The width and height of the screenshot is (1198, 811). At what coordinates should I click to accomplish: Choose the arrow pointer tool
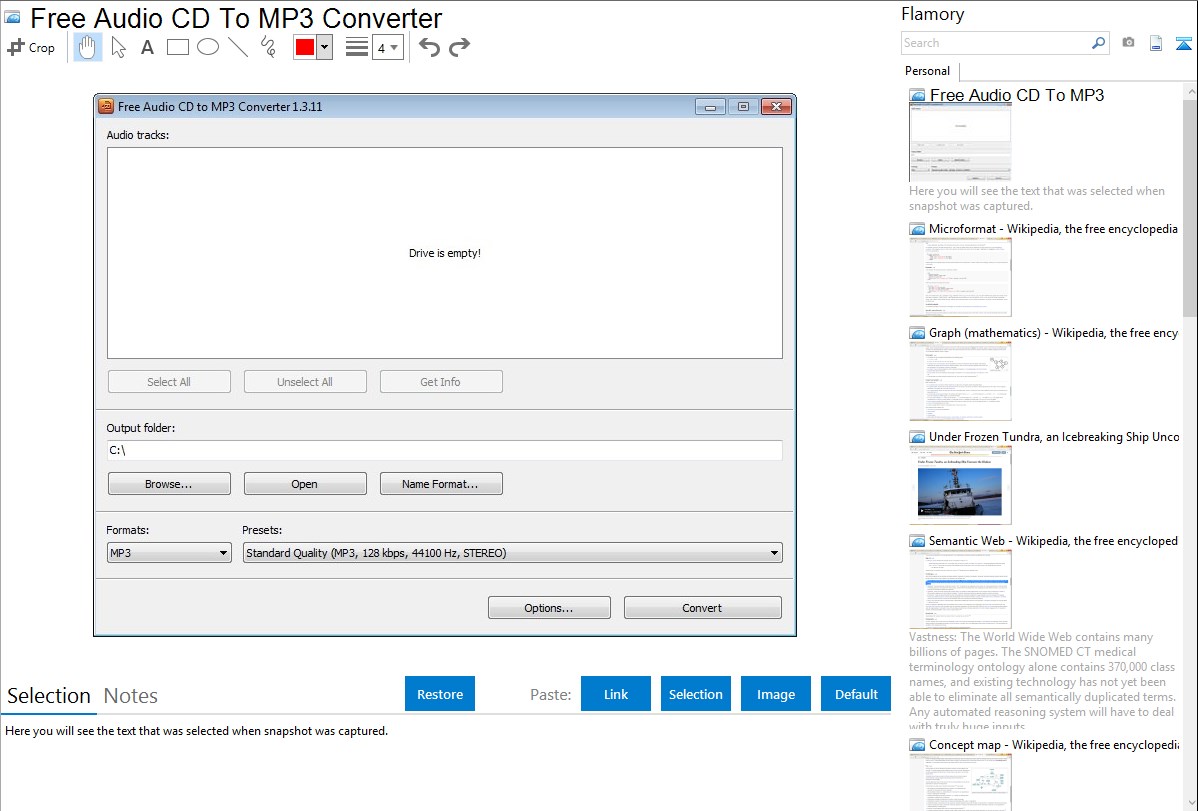tap(118, 47)
